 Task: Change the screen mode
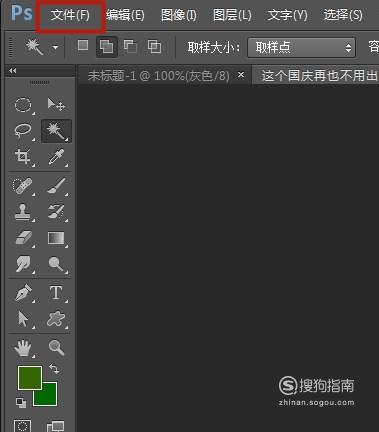tap(55, 426)
